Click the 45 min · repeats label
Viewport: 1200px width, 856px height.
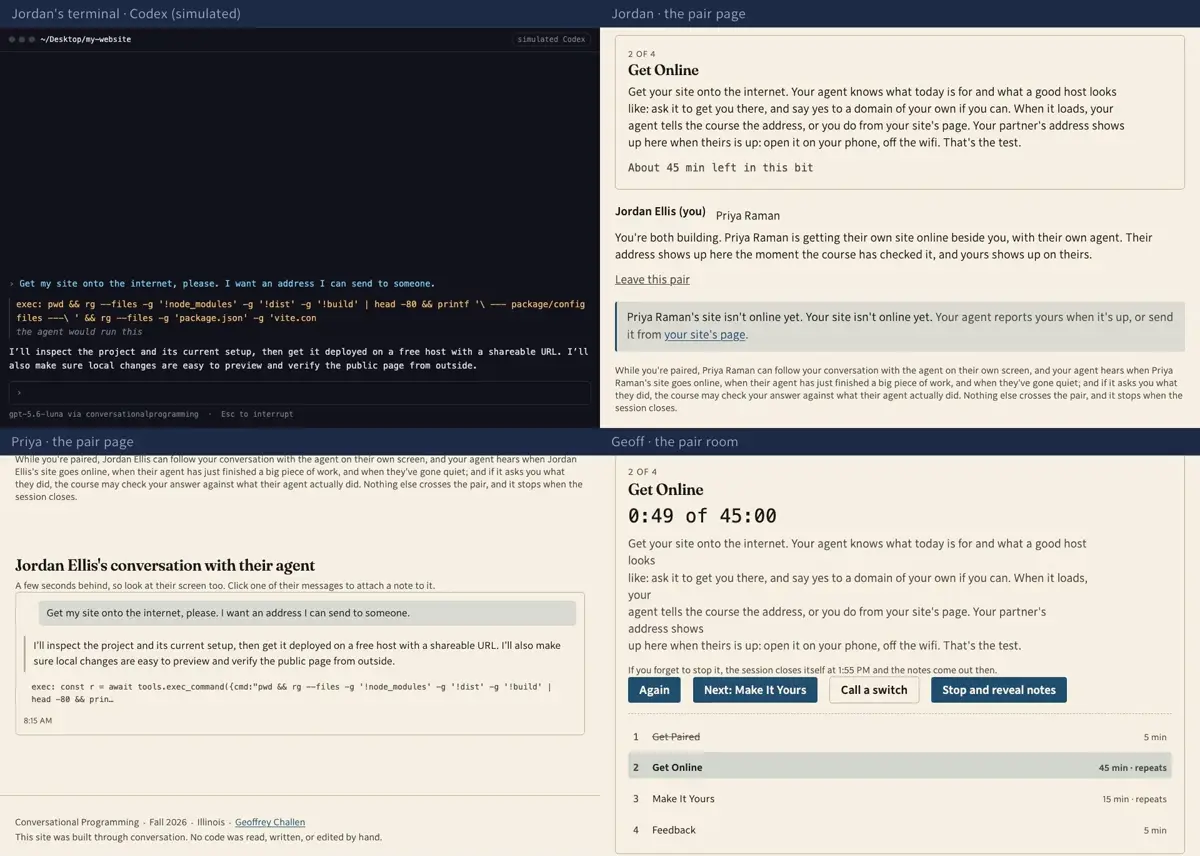(x=1132, y=768)
